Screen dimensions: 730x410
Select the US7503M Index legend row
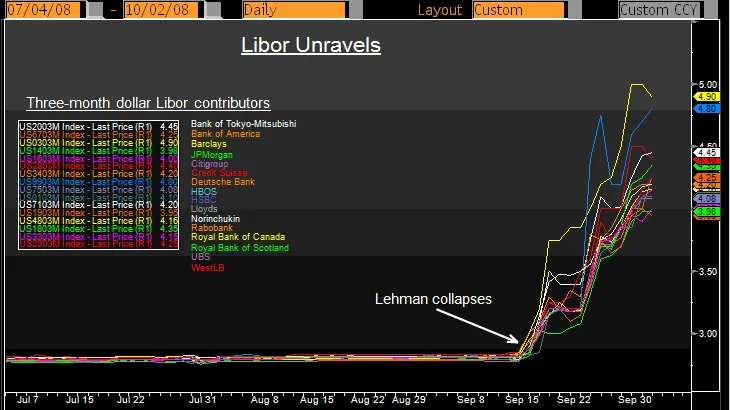98,189
